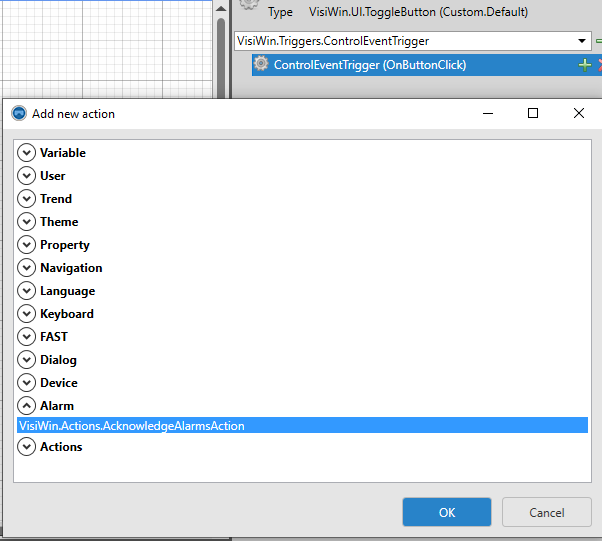Expand the Property action group
This screenshot has width=602, height=541.
tap(27, 245)
